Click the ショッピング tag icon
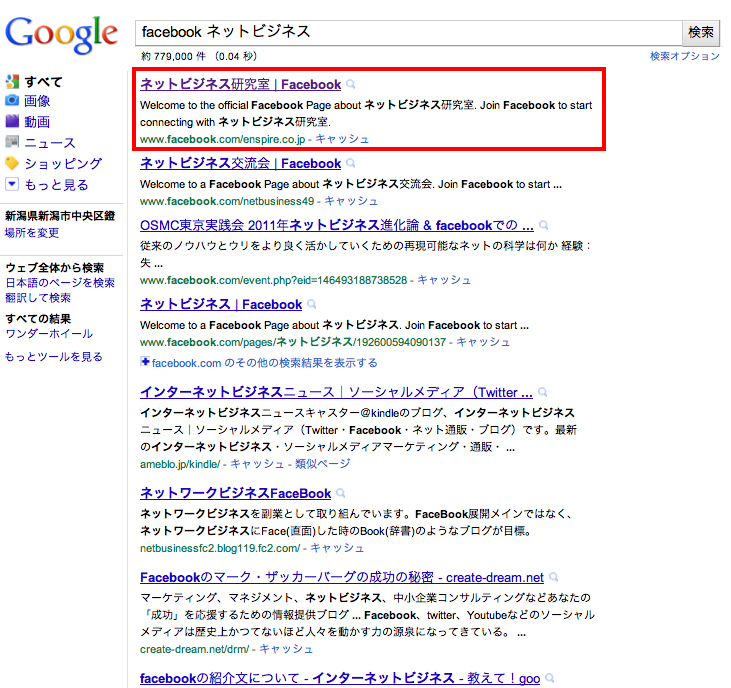 click(x=12, y=163)
